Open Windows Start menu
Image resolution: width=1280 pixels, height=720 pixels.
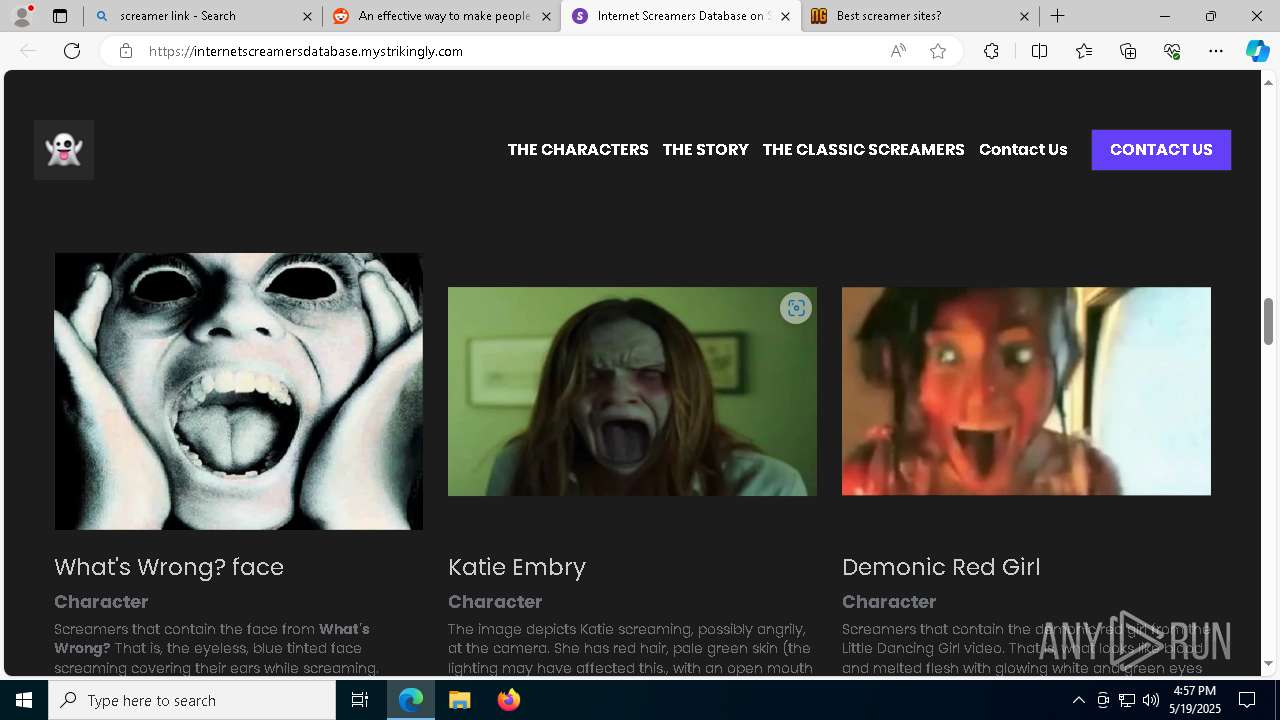(x=24, y=700)
